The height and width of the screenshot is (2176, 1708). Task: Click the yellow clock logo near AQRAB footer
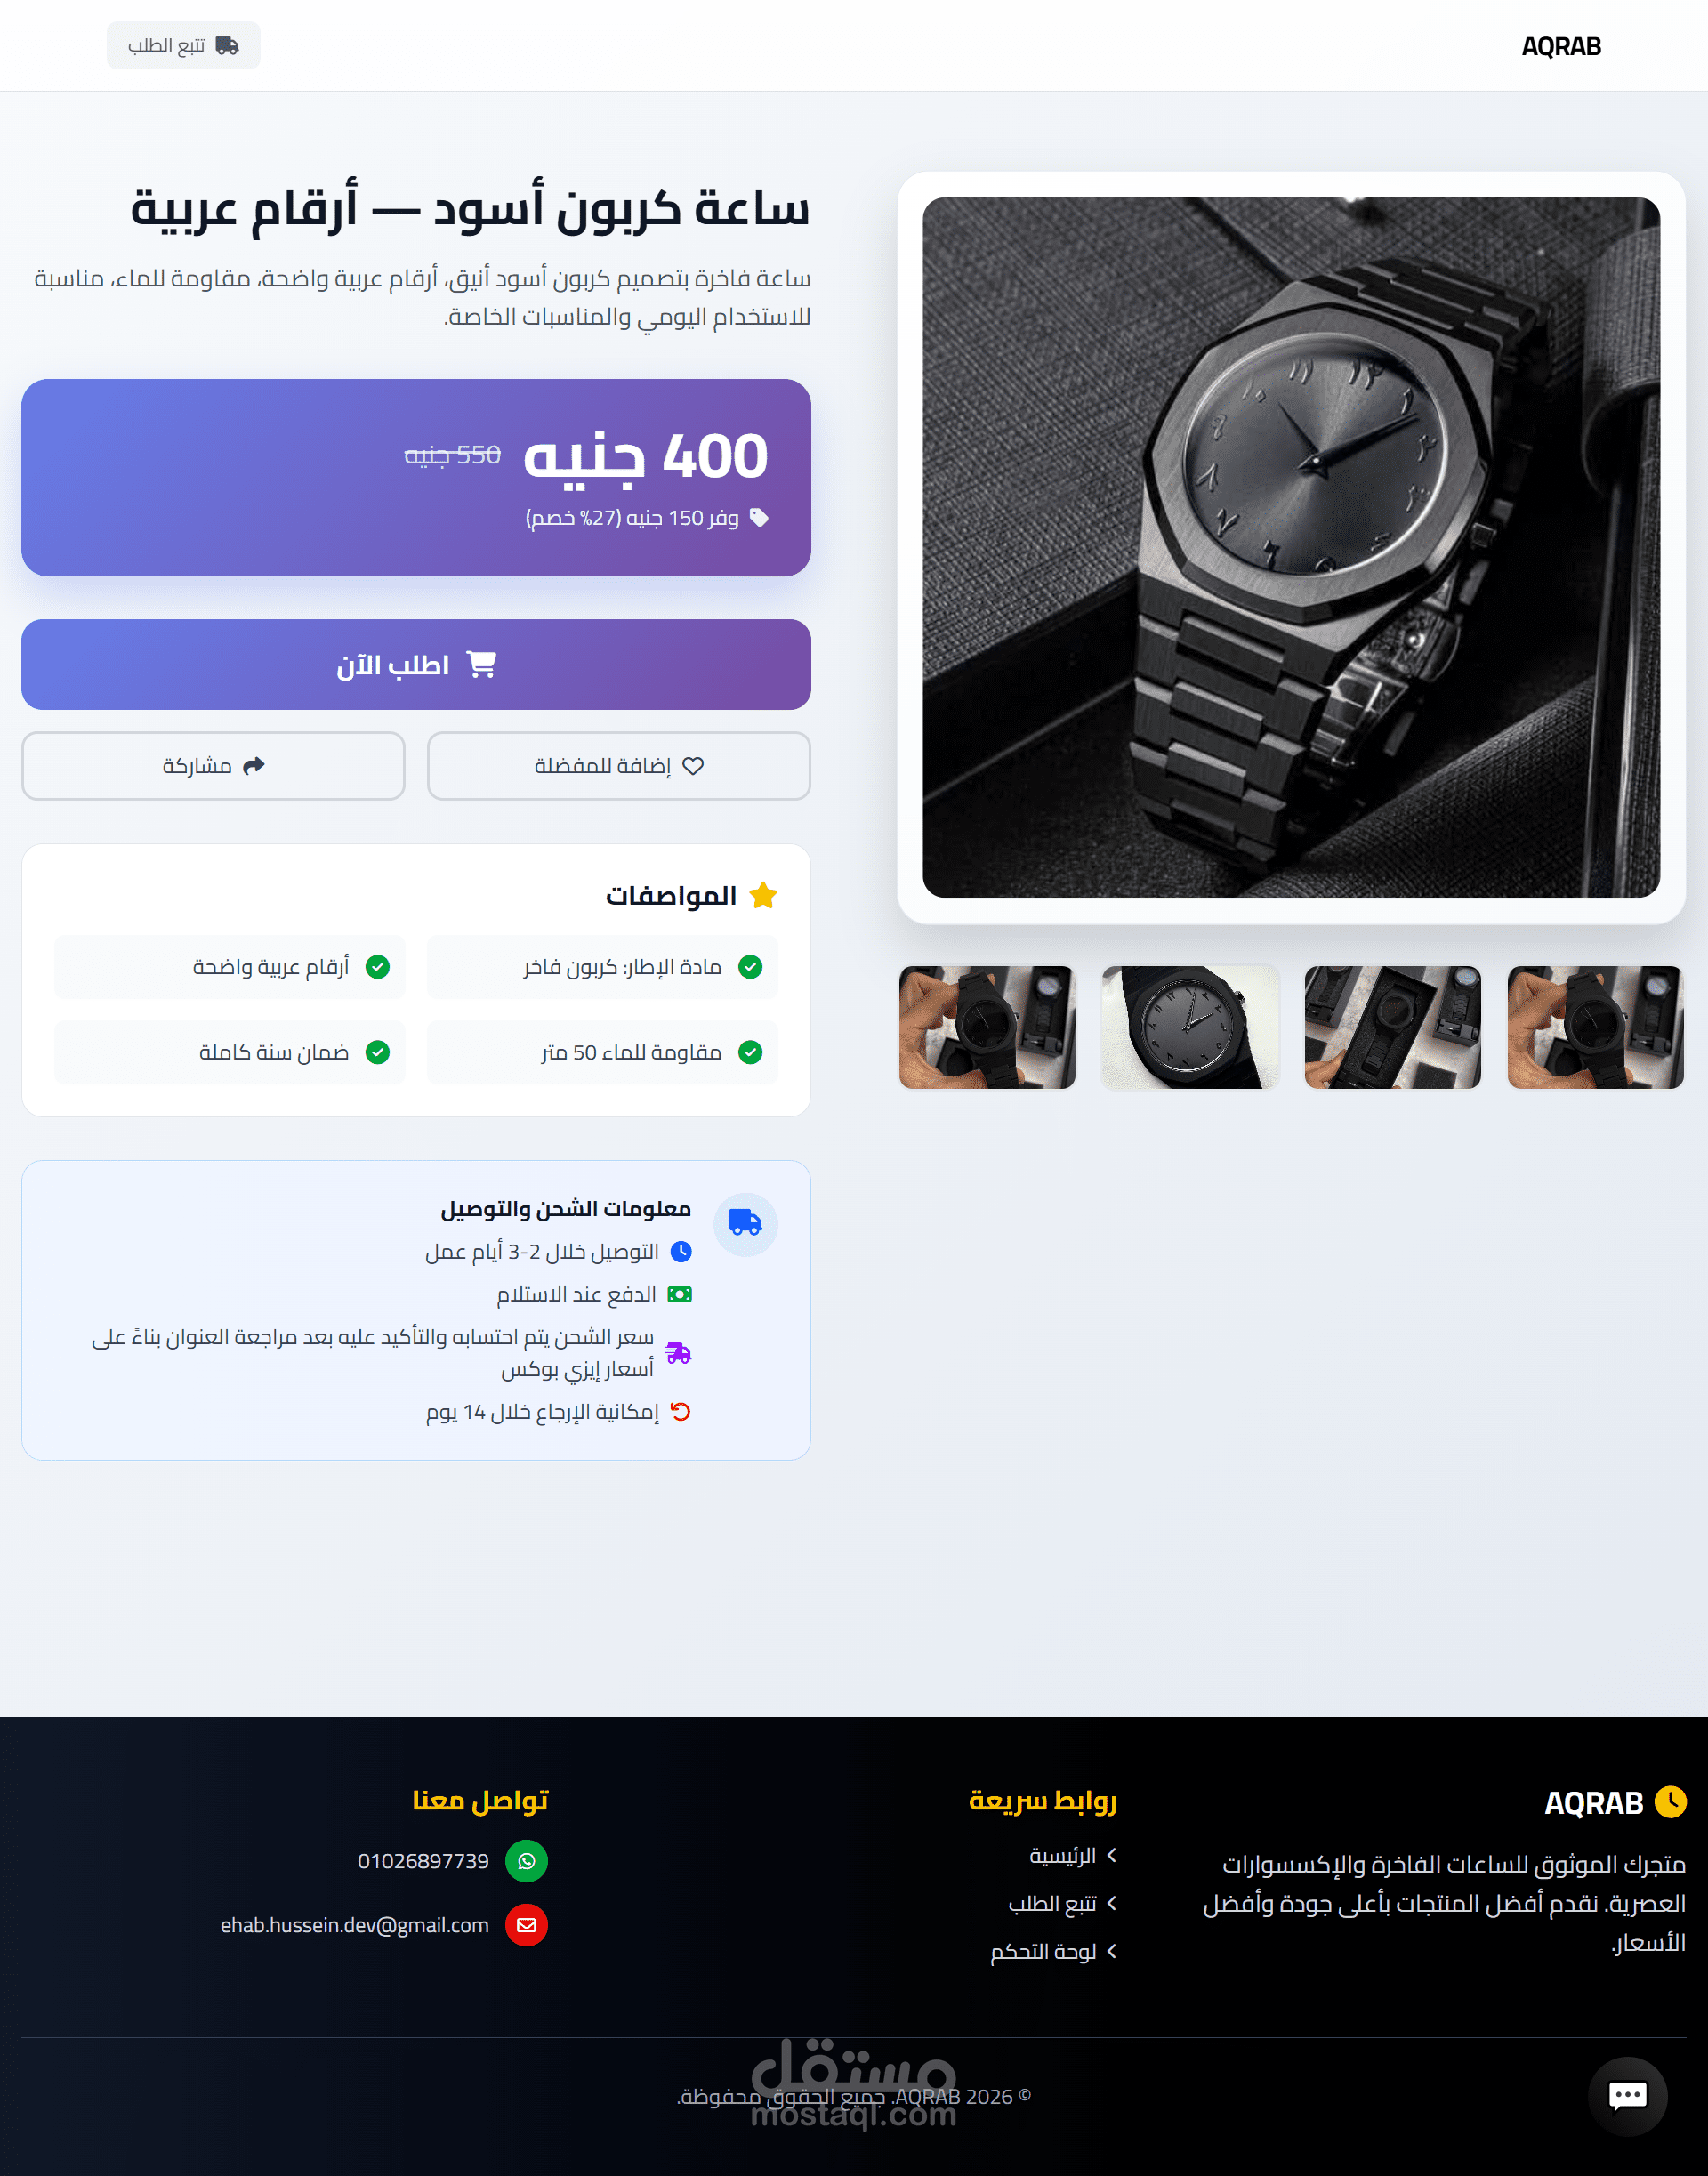(x=1670, y=1802)
